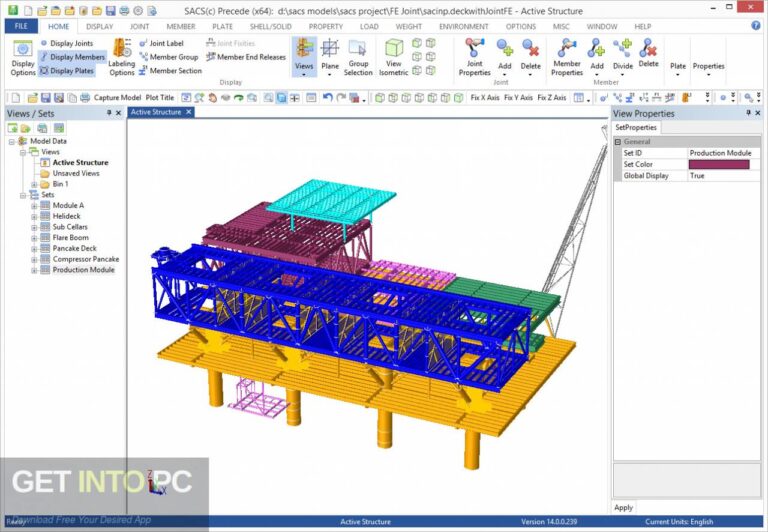Screen dimensions: 768x532
Task: Click the Add member tool in Member group
Action: click(597, 58)
